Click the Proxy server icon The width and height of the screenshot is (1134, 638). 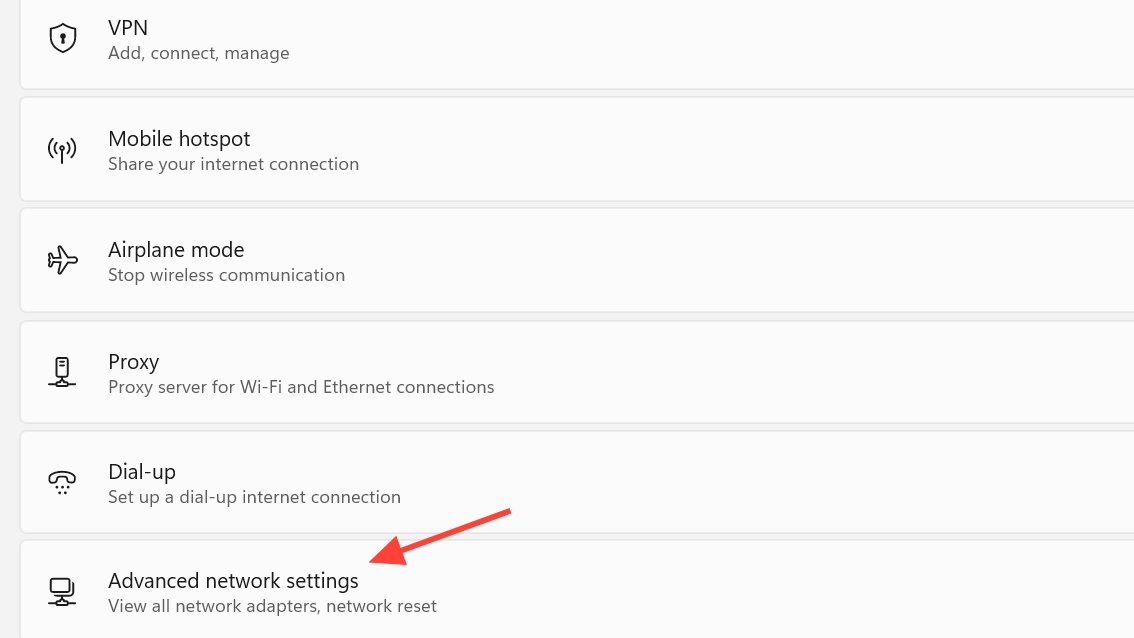(63, 372)
